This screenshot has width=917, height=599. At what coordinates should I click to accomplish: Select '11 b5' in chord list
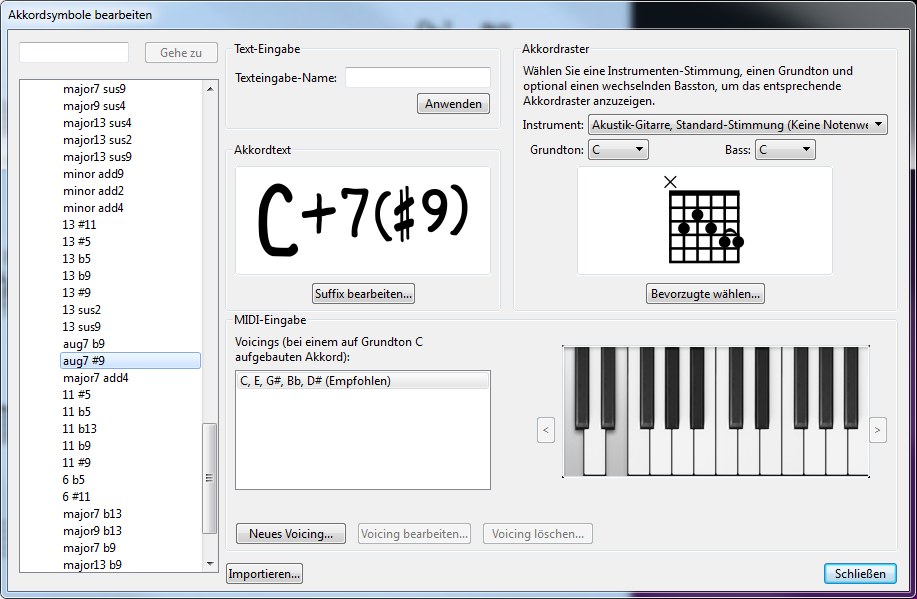[x=77, y=411]
